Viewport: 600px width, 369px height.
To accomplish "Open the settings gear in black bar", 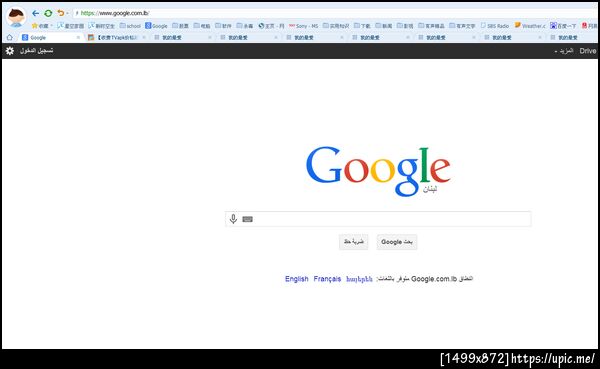I will tap(10, 51).
